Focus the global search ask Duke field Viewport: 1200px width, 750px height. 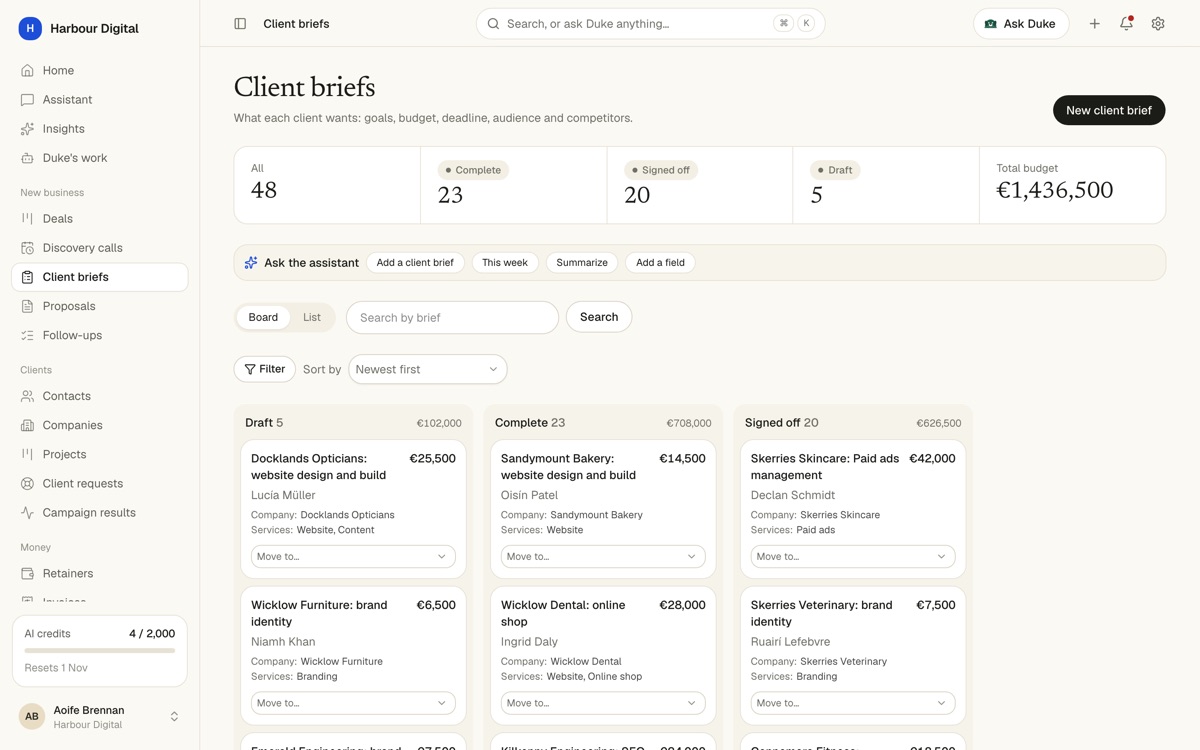[651, 23]
